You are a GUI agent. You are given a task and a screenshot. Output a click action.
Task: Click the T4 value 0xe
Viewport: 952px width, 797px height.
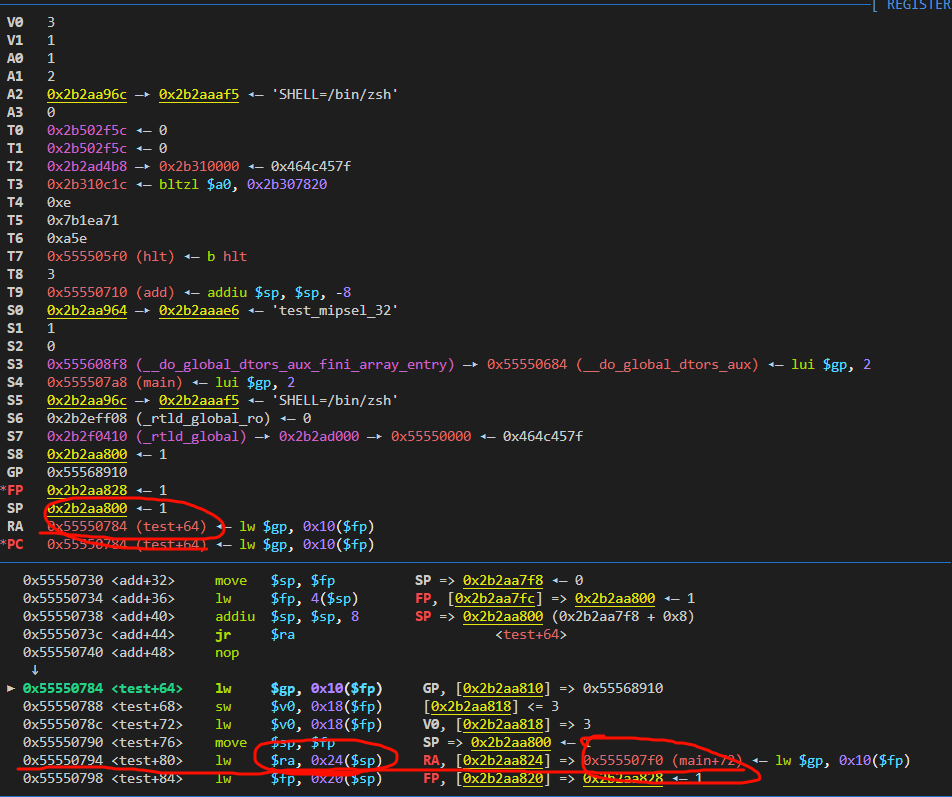59,202
